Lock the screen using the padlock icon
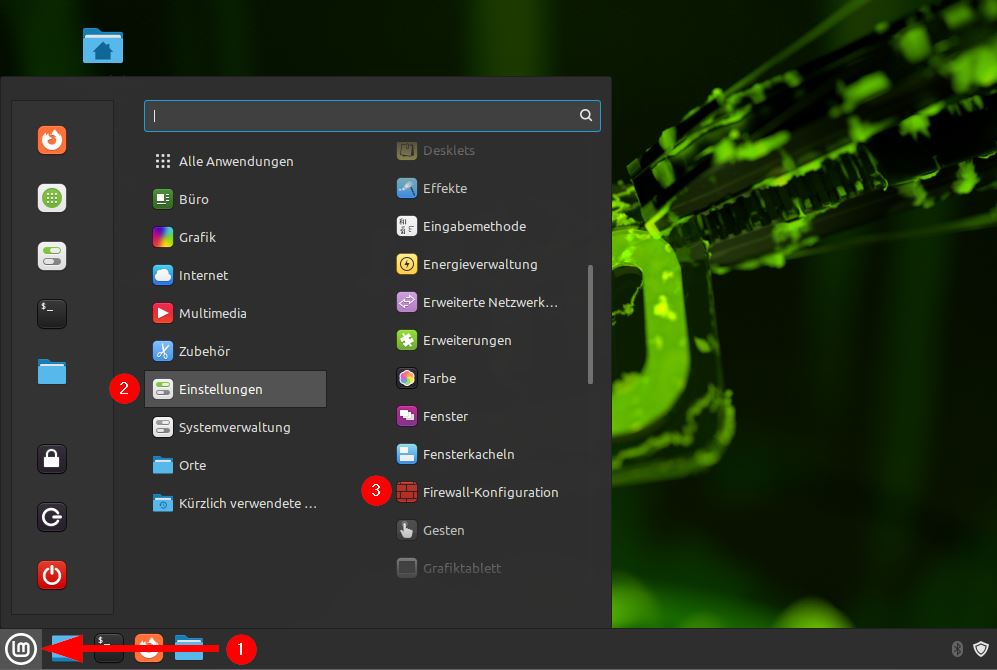Screen dimensions: 997x670 tap(51, 458)
